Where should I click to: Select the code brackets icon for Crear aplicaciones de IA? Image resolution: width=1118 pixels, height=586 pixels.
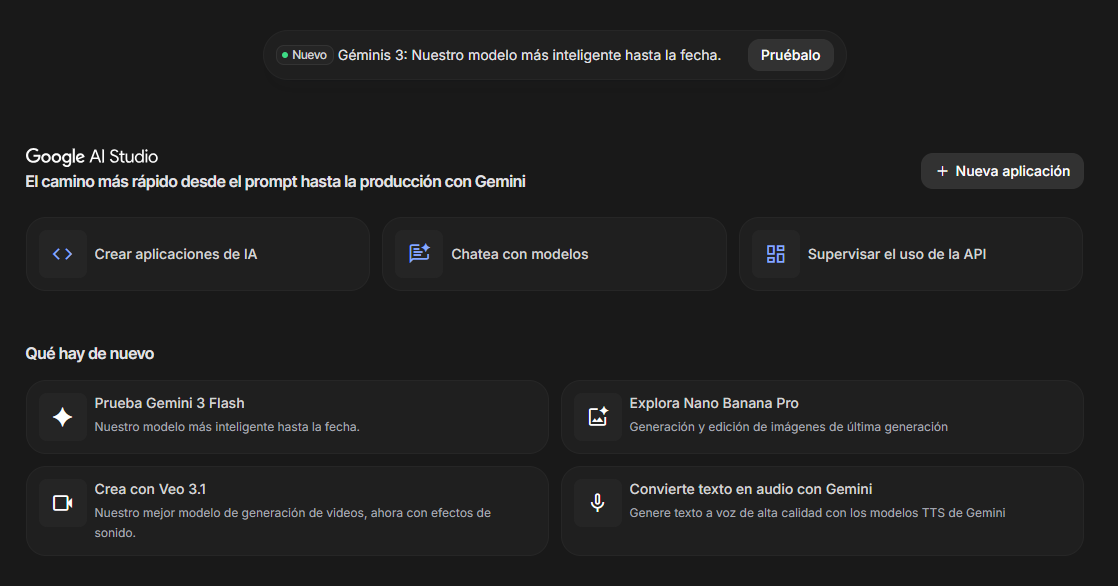click(x=62, y=254)
